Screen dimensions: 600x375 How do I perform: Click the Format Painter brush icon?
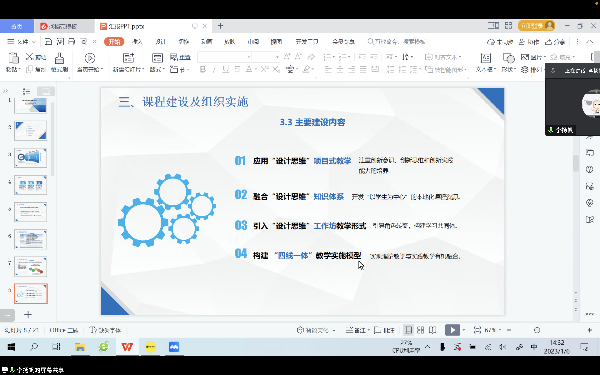pyautogui.click(x=59, y=58)
